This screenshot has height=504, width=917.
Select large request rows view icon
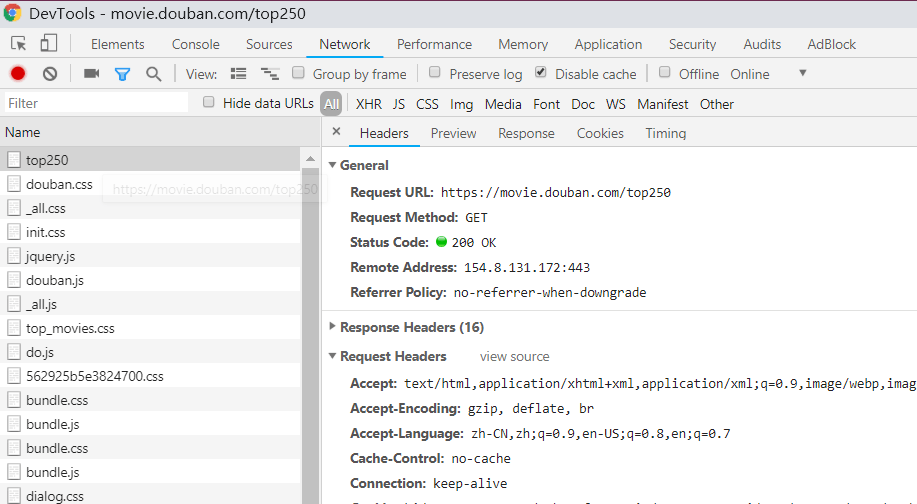[238, 74]
